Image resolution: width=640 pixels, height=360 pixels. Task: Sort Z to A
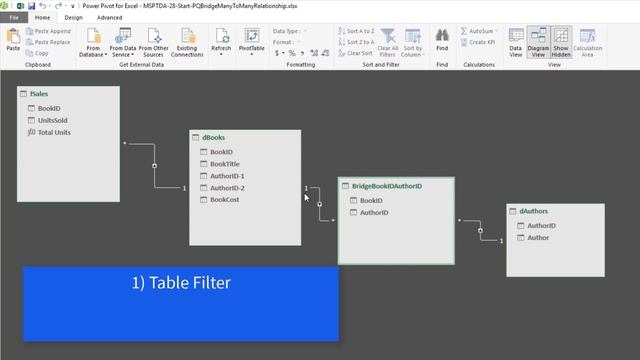(356, 42)
